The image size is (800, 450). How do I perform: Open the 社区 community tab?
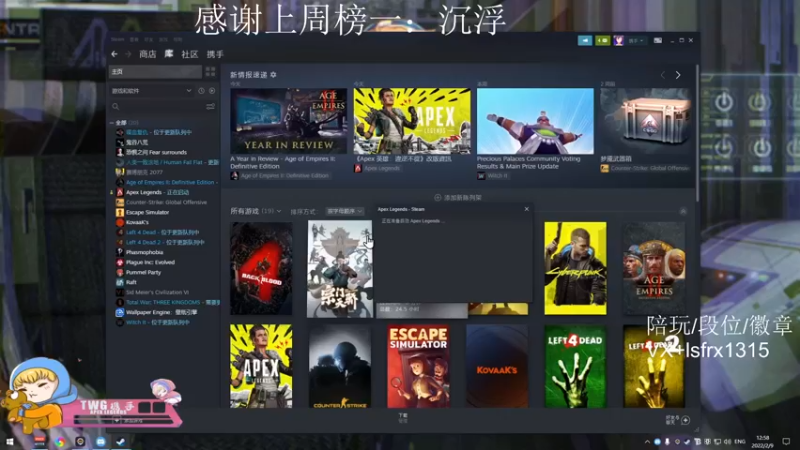190,54
